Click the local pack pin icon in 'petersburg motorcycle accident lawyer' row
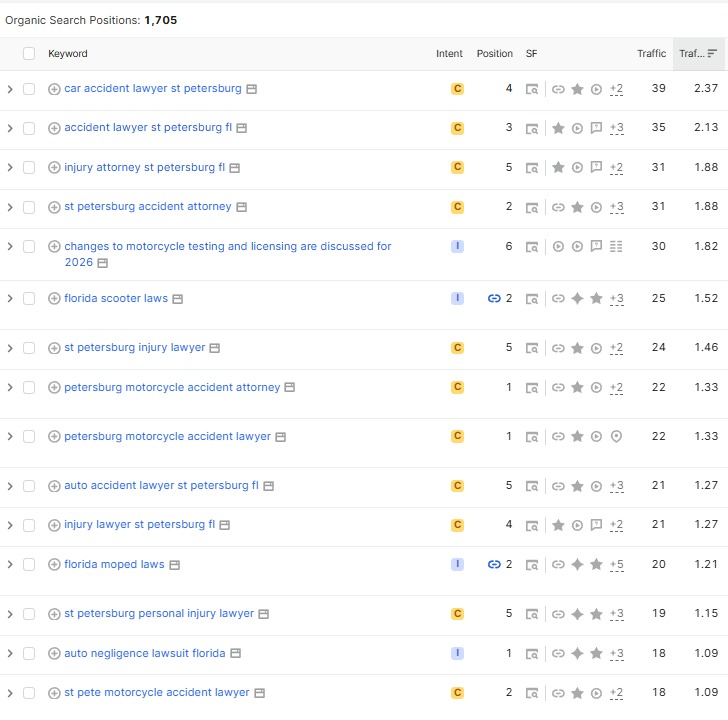This screenshot has width=728, height=720. 616,437
